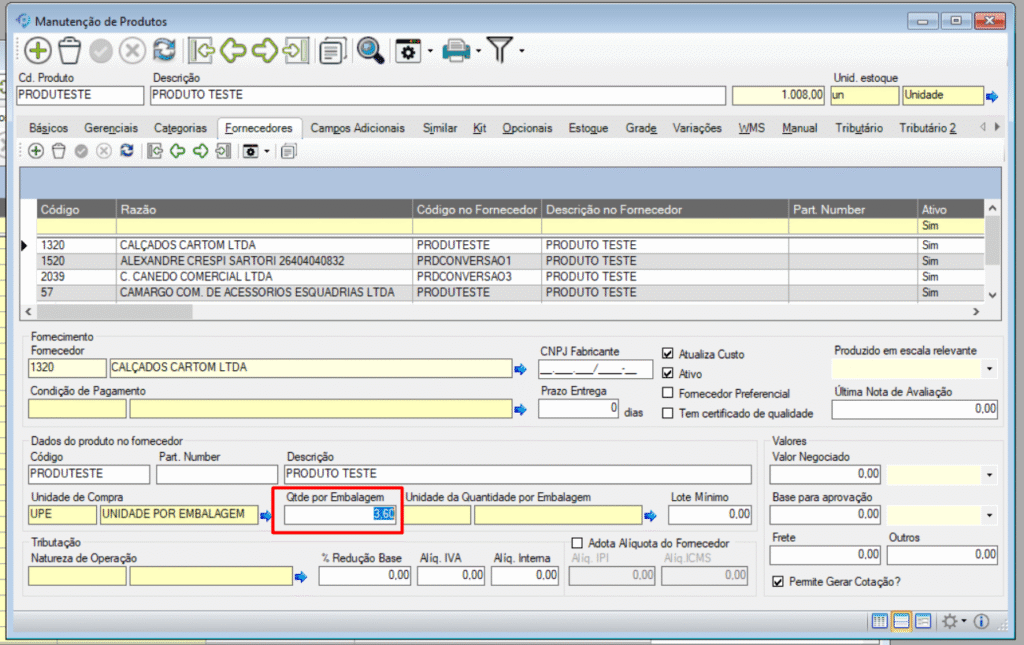Image resolution: width=1024 pixels, height=645 pixels.
Task: Go to the first record using main toolbar
Action: [x=202, y=51]
